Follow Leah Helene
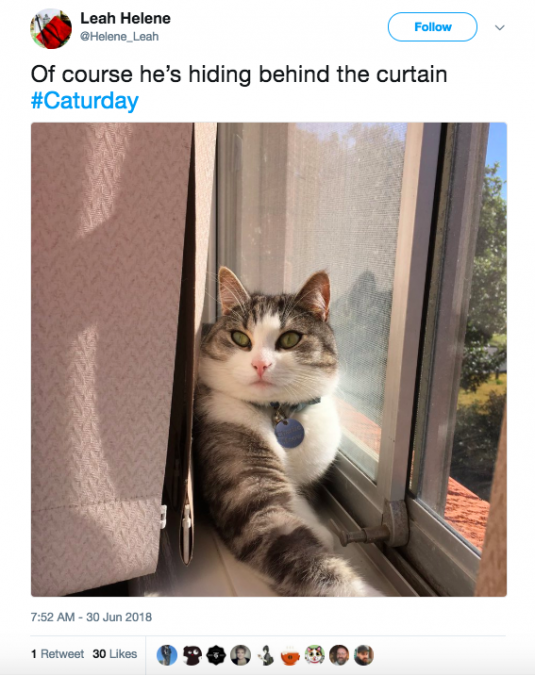The width and height of the screenshot is (535, 675). click(x=433, y=27)
